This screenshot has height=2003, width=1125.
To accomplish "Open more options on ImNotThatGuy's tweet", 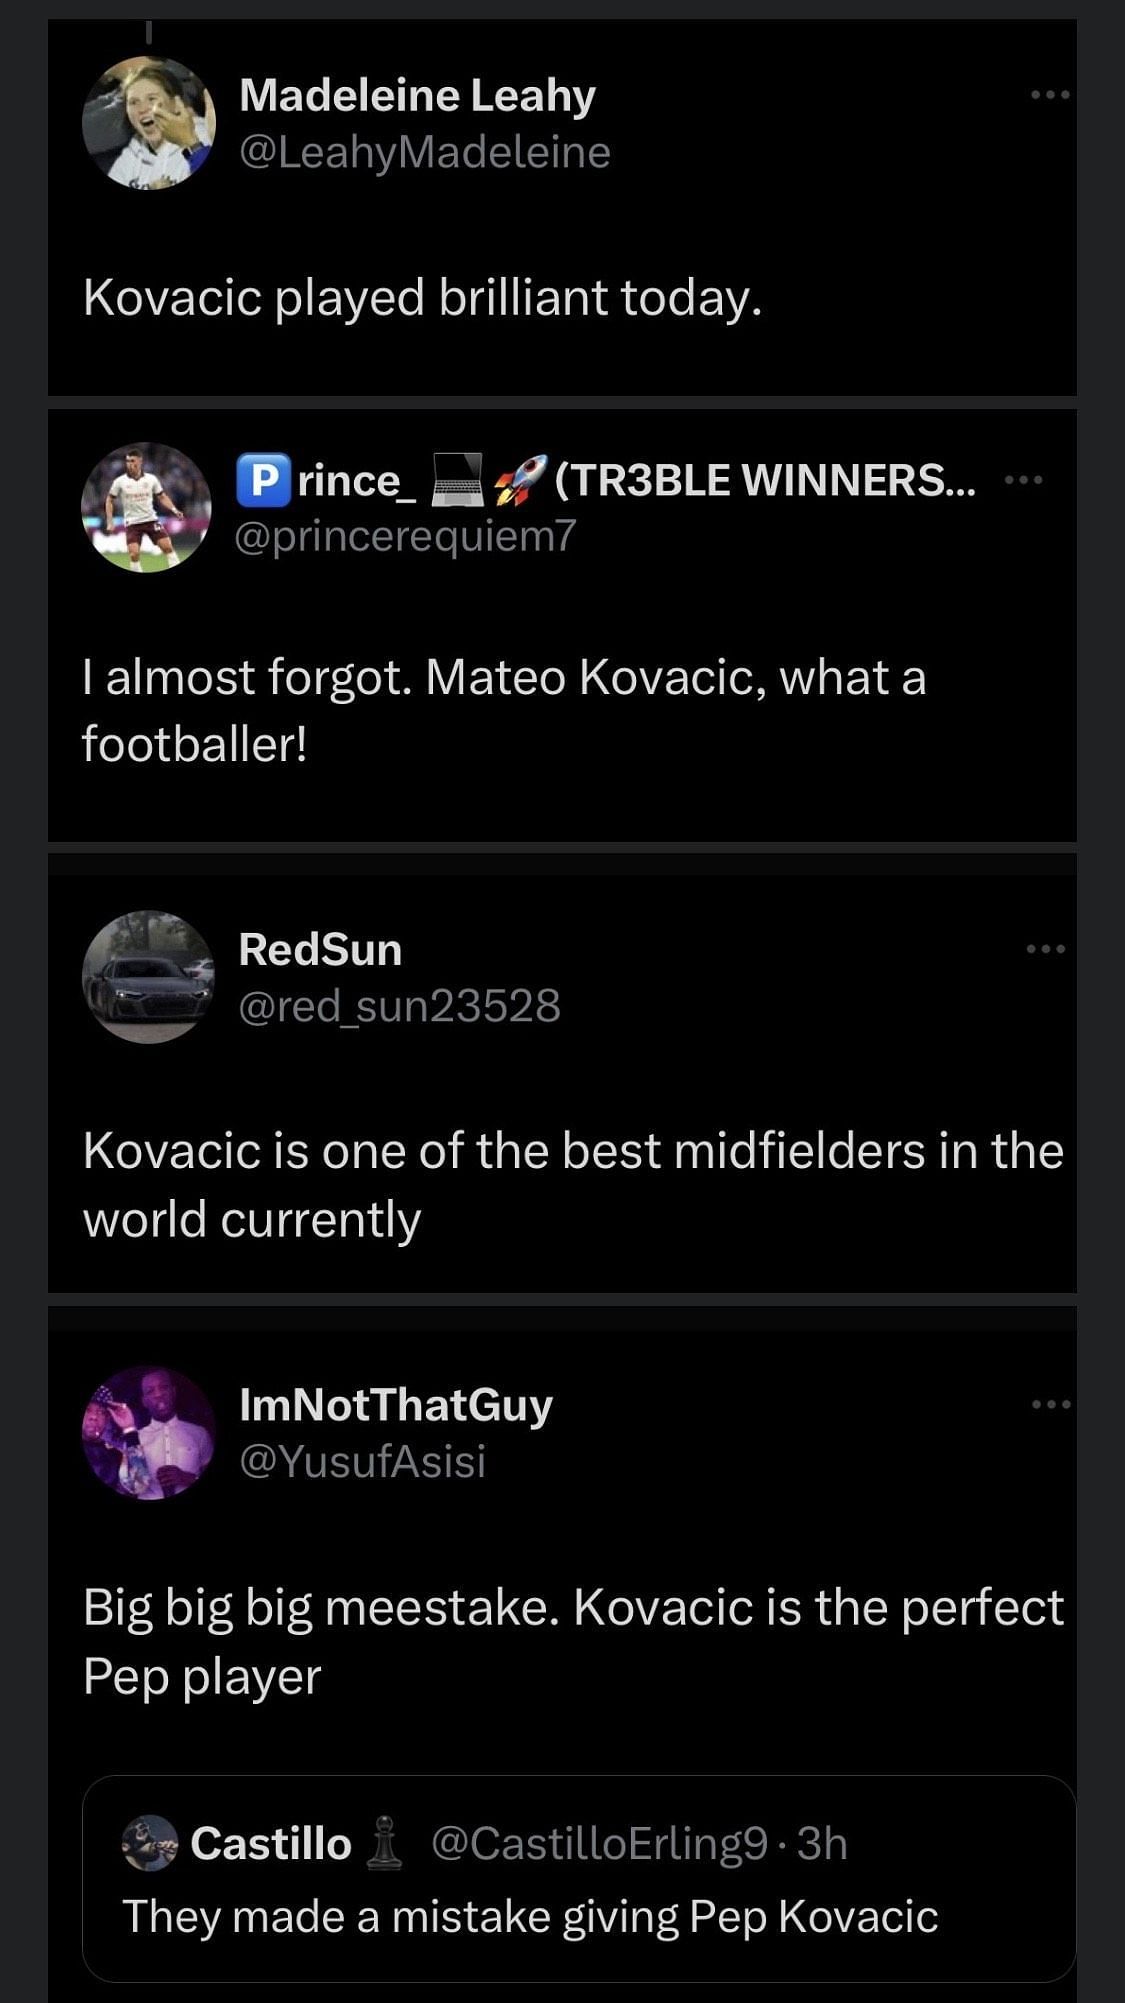I will point(1050,1404).
